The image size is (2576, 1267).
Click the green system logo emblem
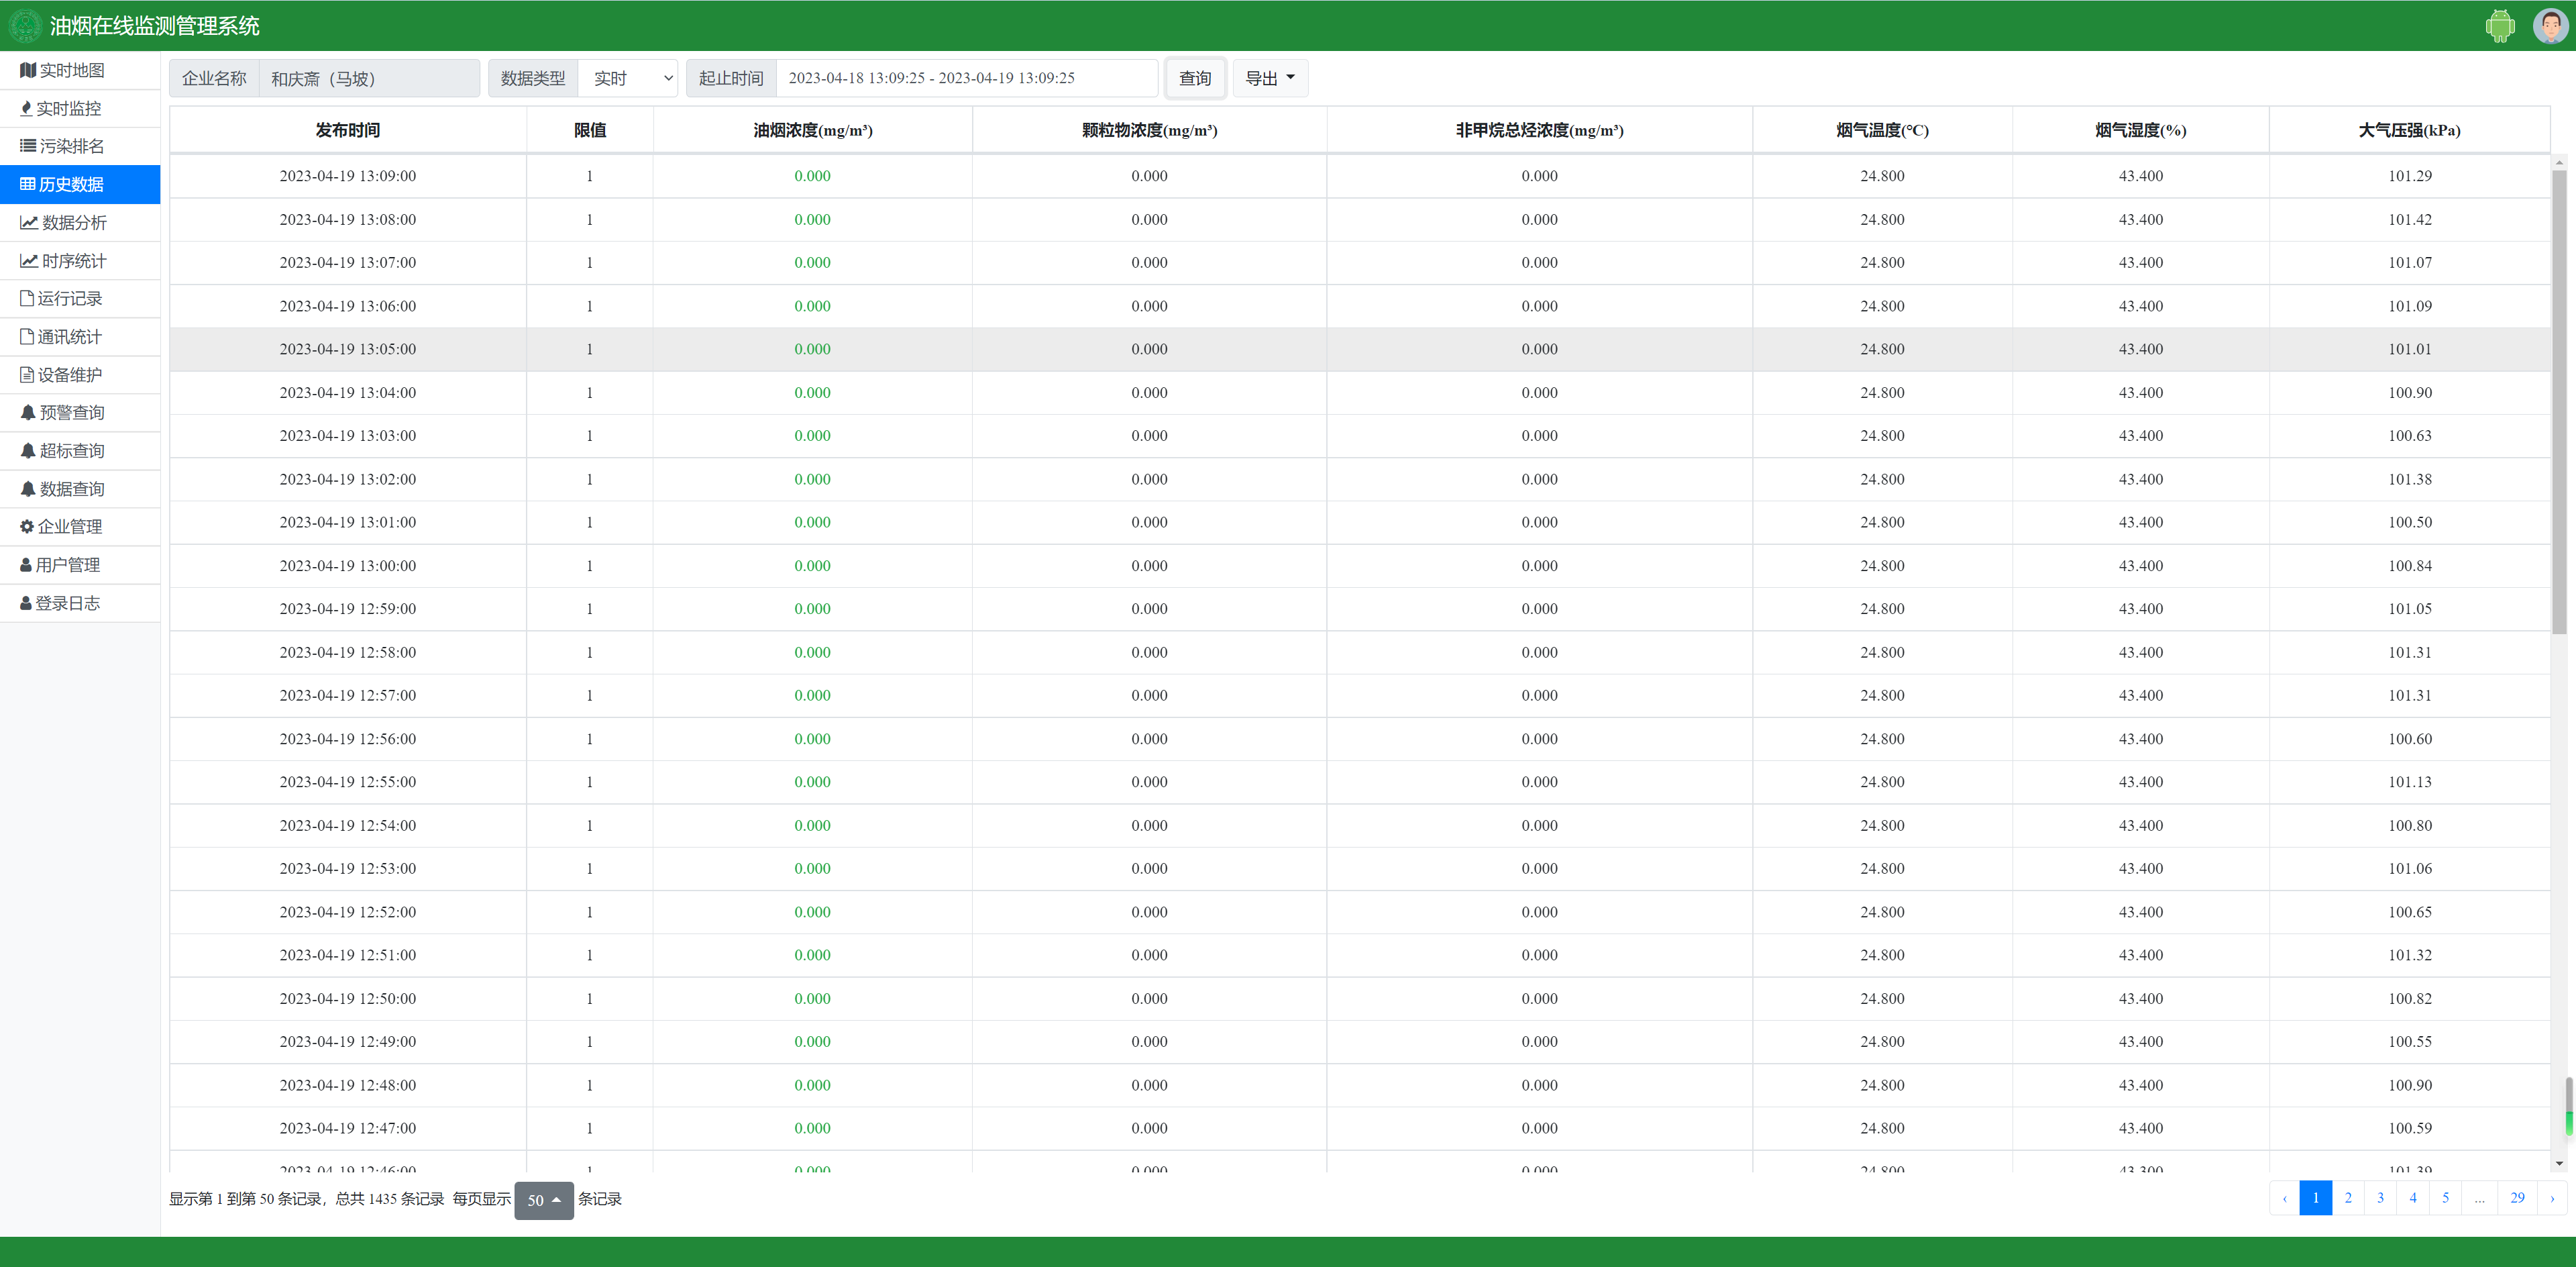25,26
